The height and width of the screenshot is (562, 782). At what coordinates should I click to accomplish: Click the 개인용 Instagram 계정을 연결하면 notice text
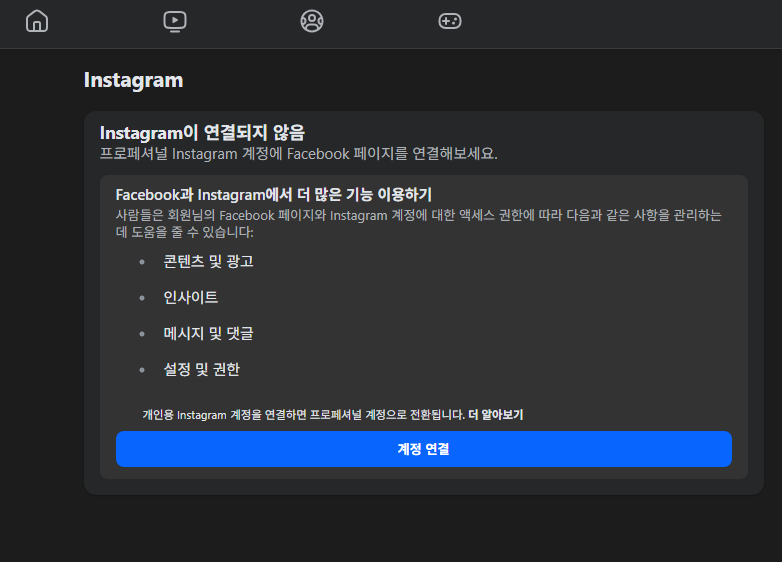(304, 415)
